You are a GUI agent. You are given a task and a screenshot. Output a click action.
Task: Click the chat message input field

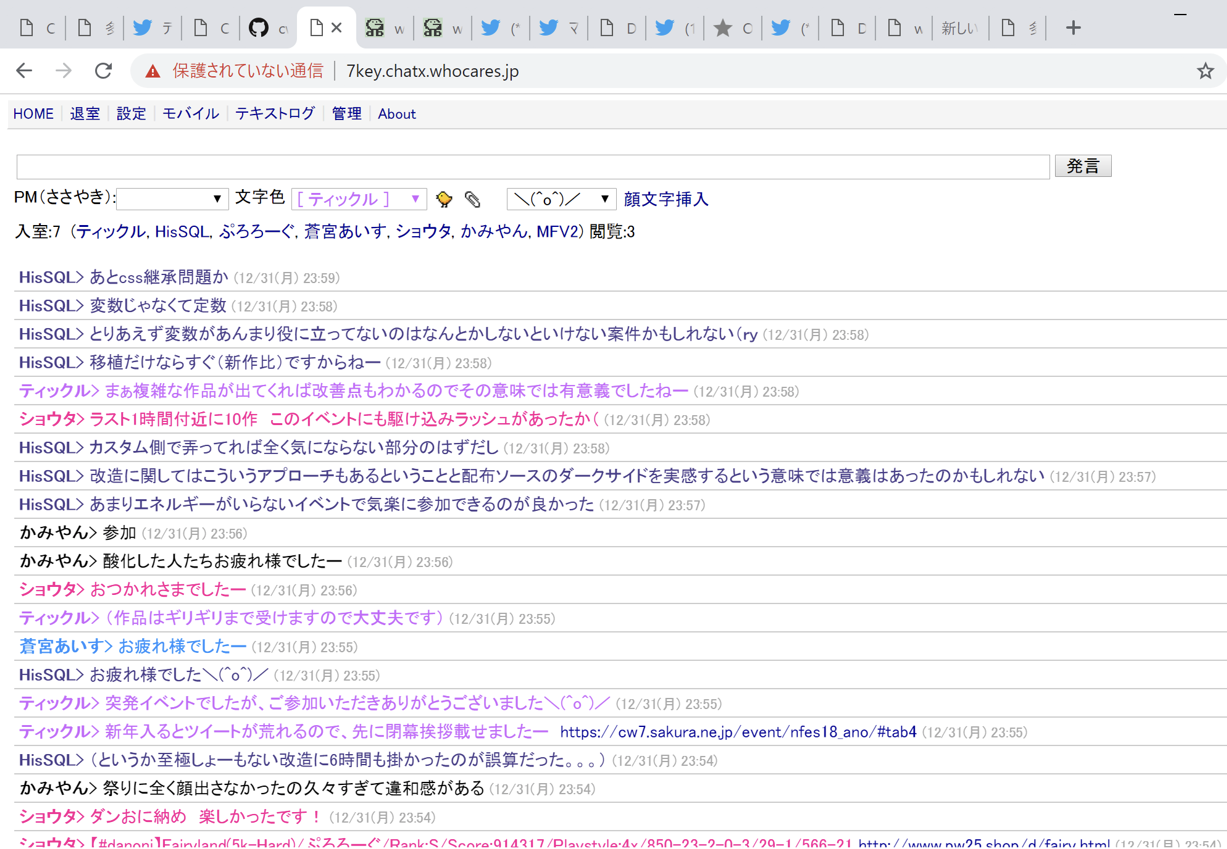coord(533,166)
